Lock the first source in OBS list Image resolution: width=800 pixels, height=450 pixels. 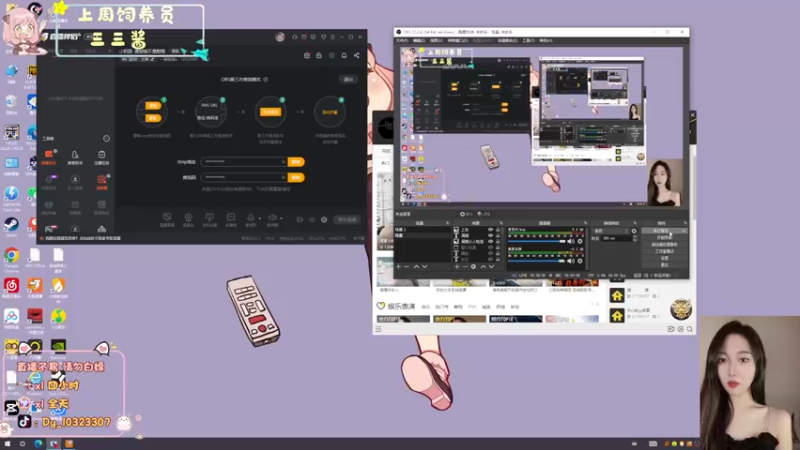coord(498,230)
